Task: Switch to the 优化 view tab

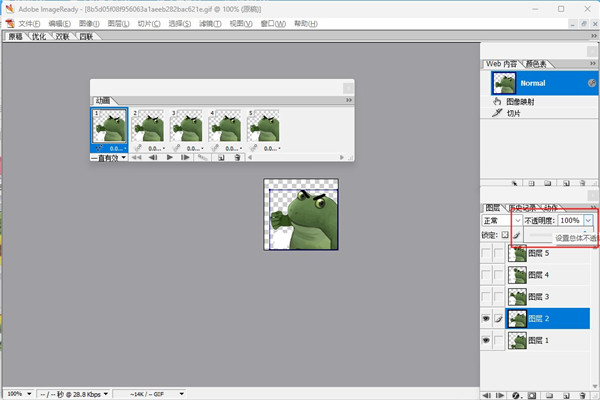Action: 39,36
